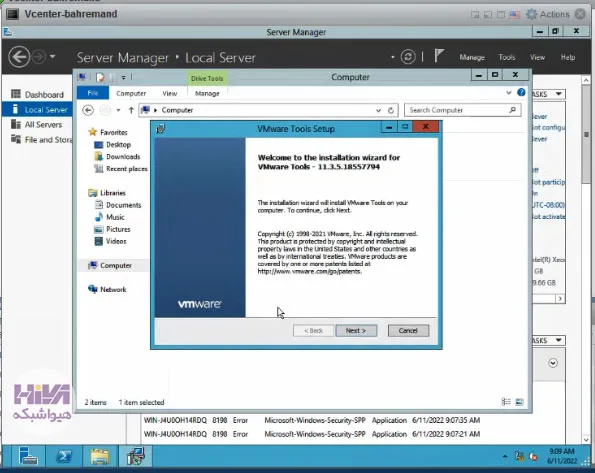Open the Manage tab under Drive Tools

pos(207,93)
